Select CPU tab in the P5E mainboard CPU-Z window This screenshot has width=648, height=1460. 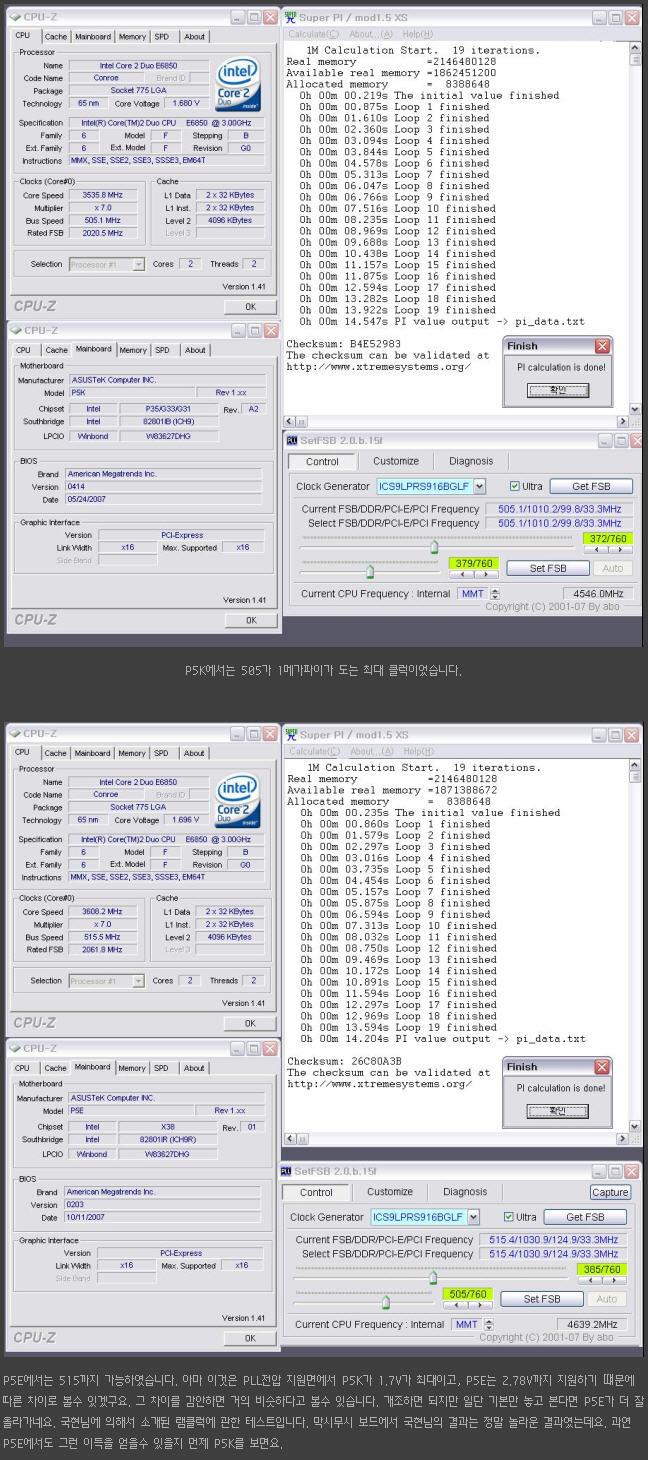23,1067
